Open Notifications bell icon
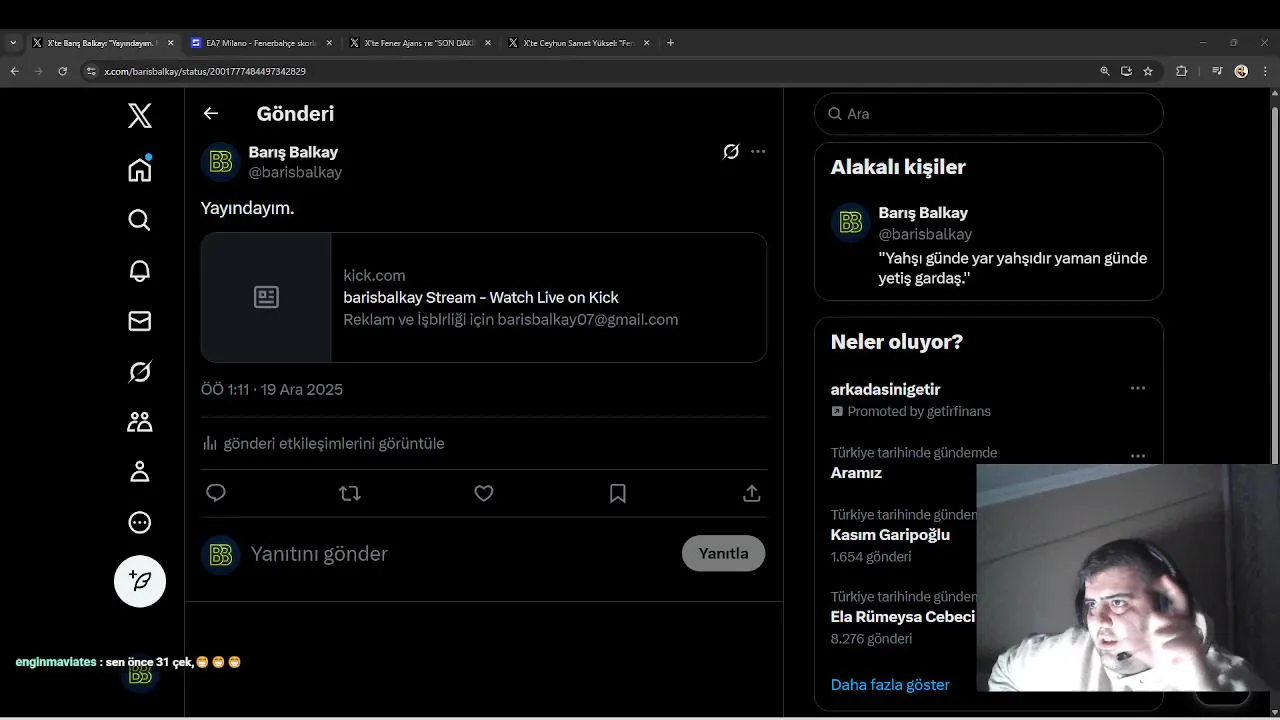Viewport: 1280px width, 720px height. coord(140,270)
